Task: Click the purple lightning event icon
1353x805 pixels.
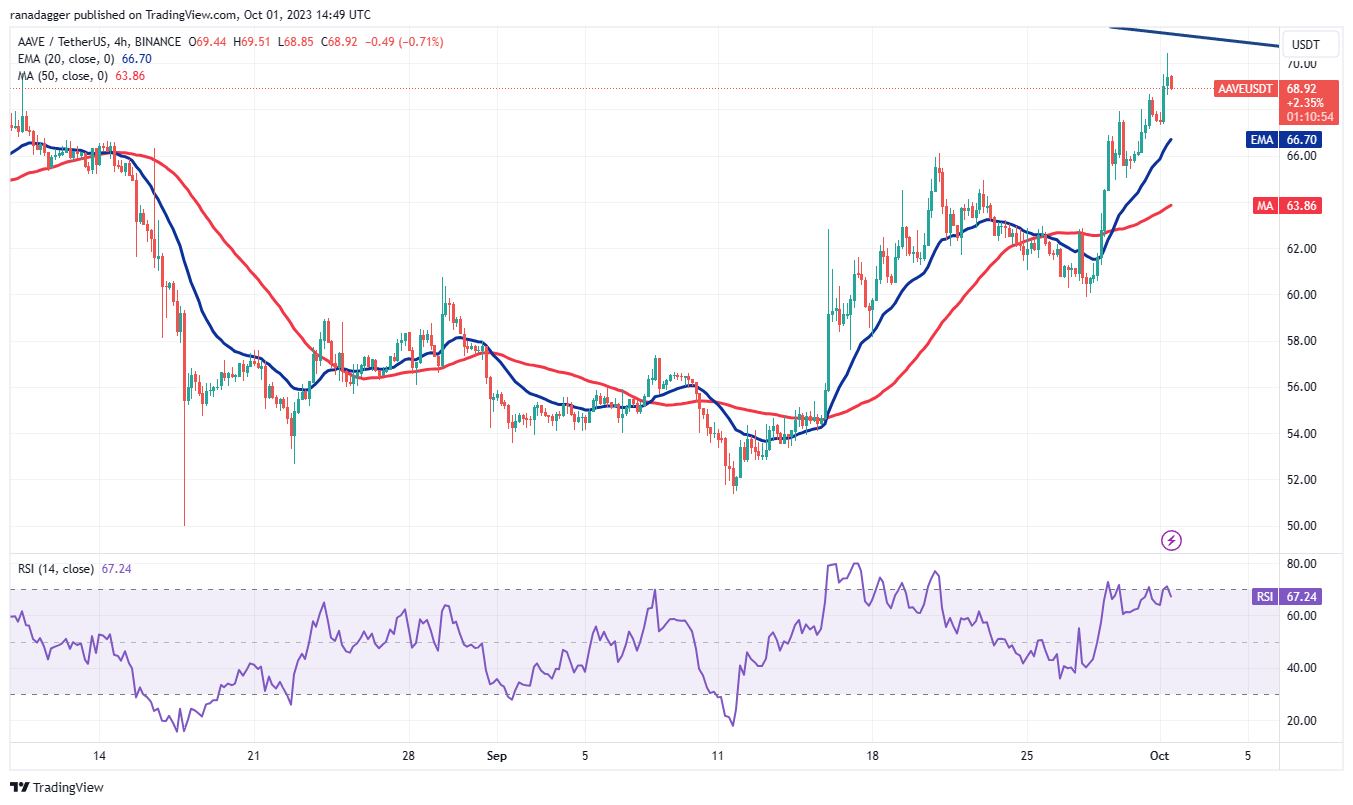Action: point(1172,541)
